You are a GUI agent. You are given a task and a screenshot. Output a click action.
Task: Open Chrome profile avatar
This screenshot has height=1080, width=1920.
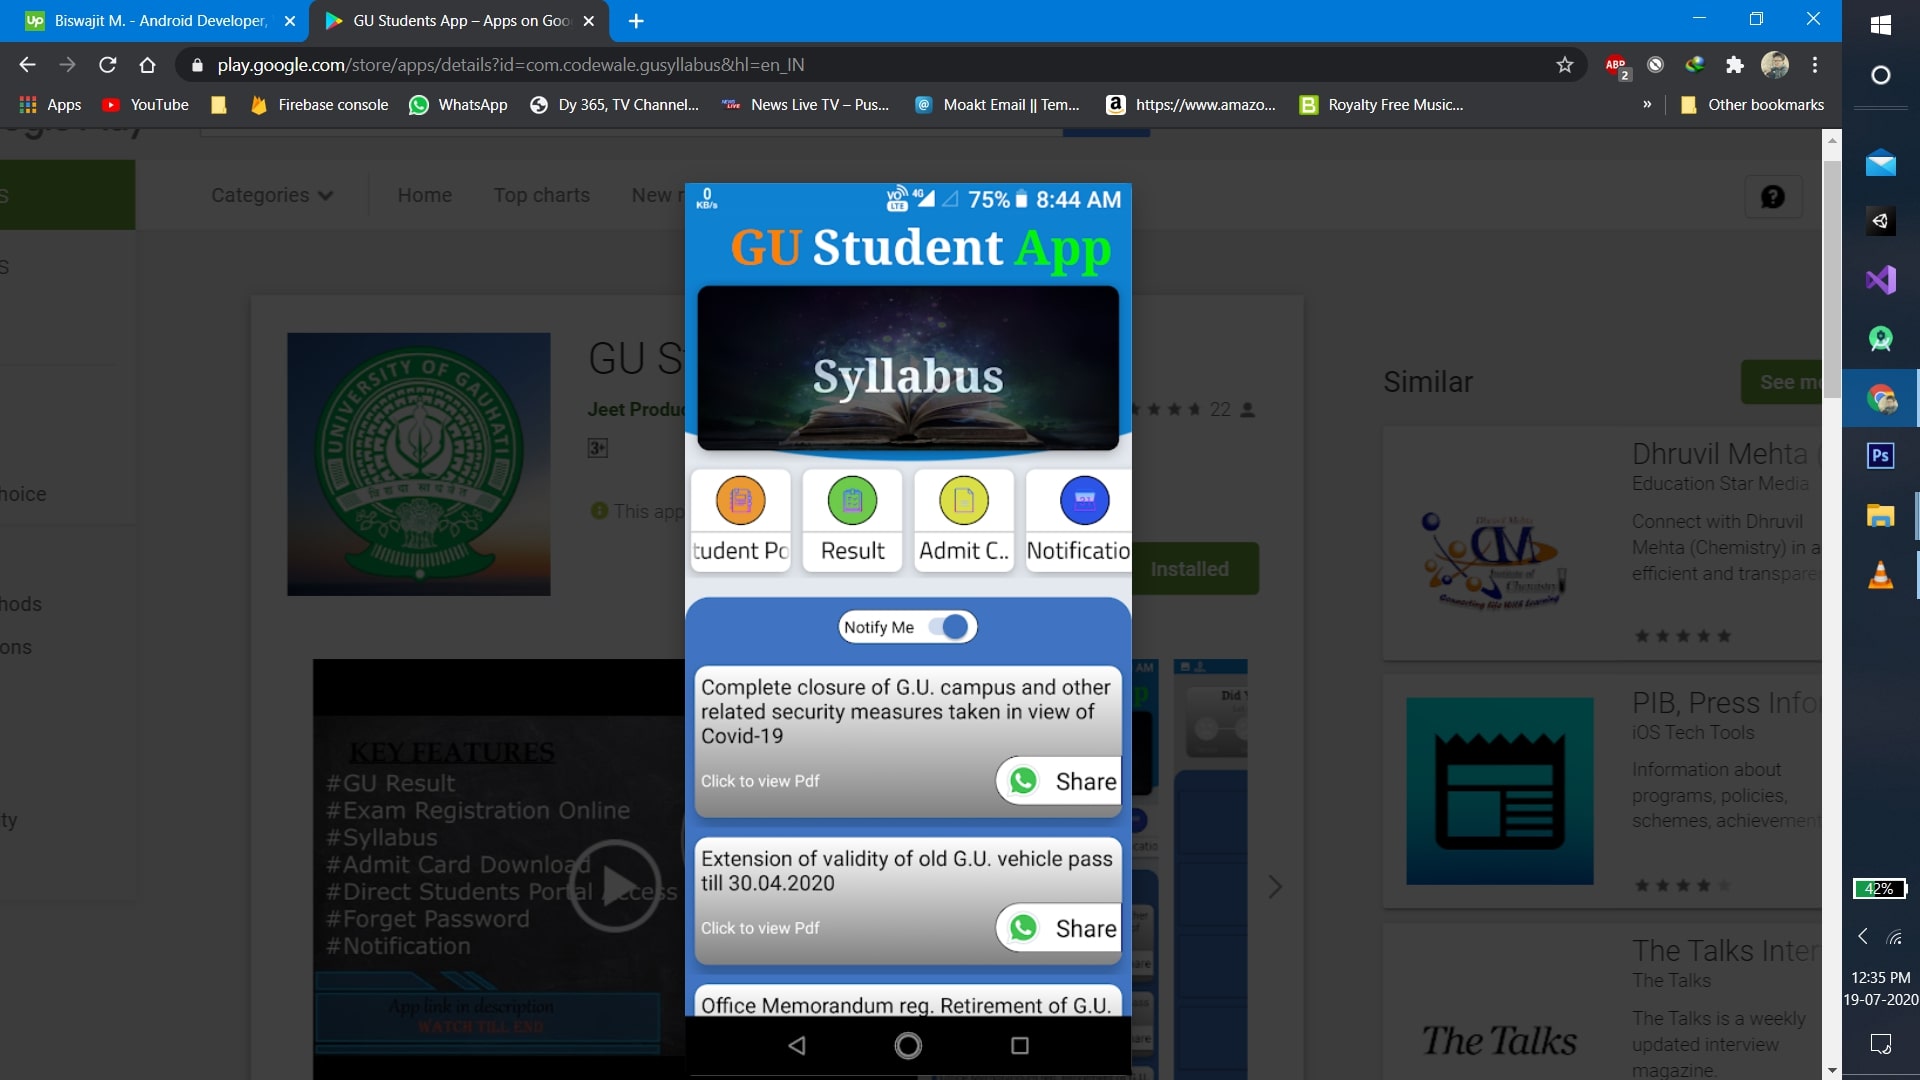pos(1775,65)
